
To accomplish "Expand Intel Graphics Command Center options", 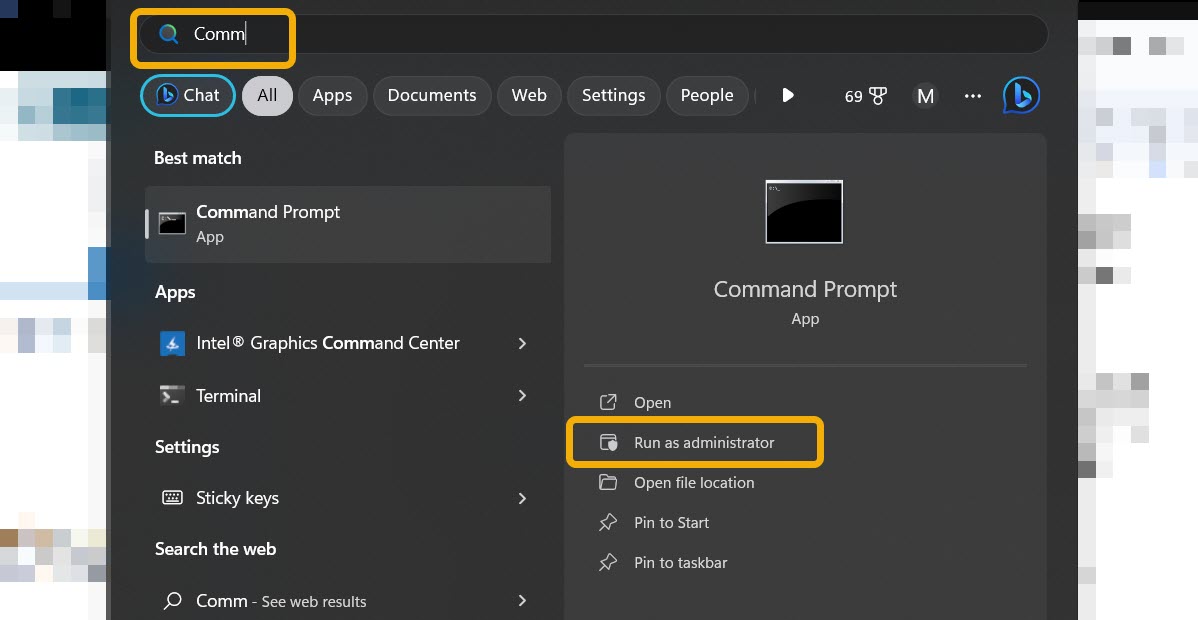I will click(x=521, y=343).
